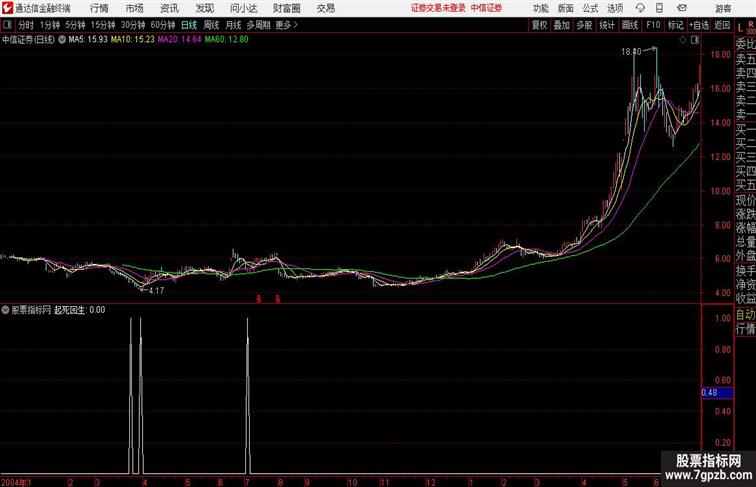
Task: Open the 财富圈 menu
Action: click(286, 8)
